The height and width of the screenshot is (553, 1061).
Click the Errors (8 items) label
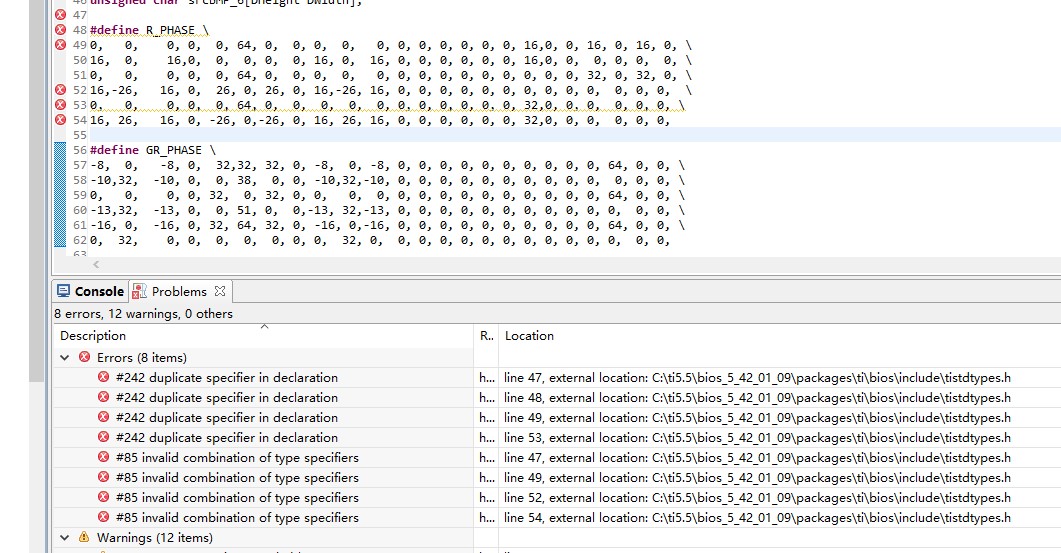coord(141,357)
